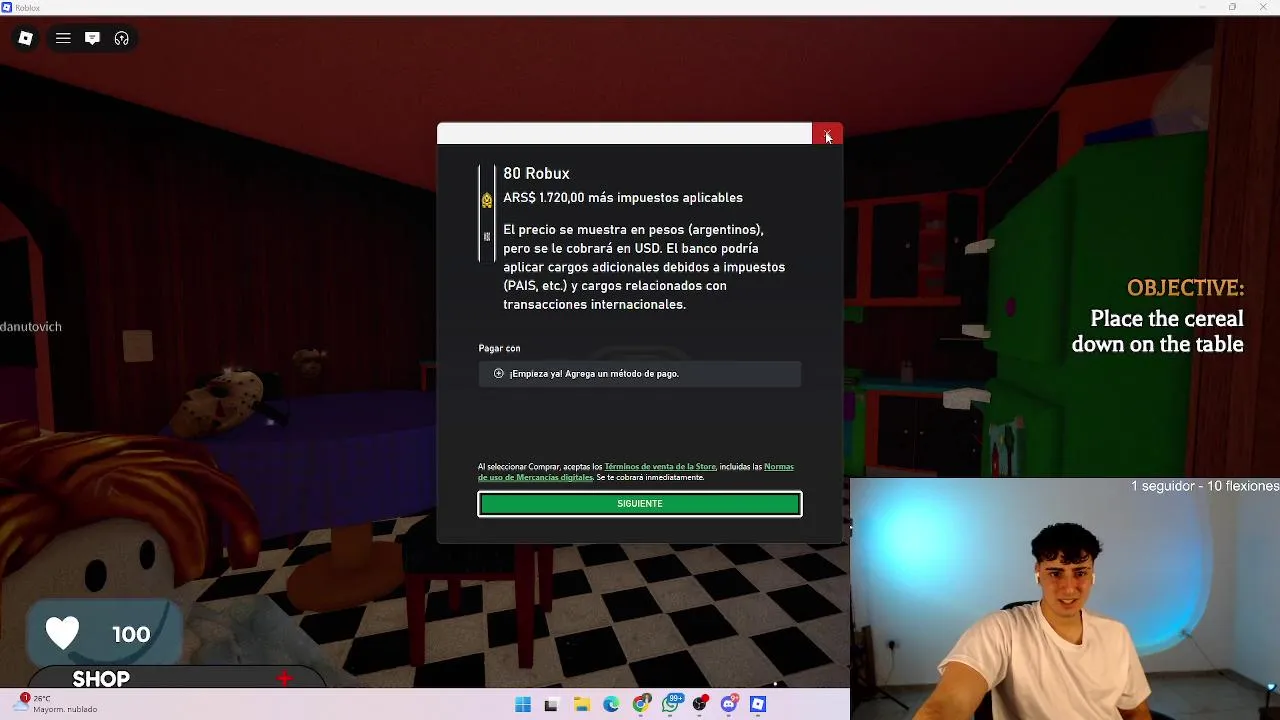Open the chat icon in top bar

pyautogui.click(x=92, y=38)
